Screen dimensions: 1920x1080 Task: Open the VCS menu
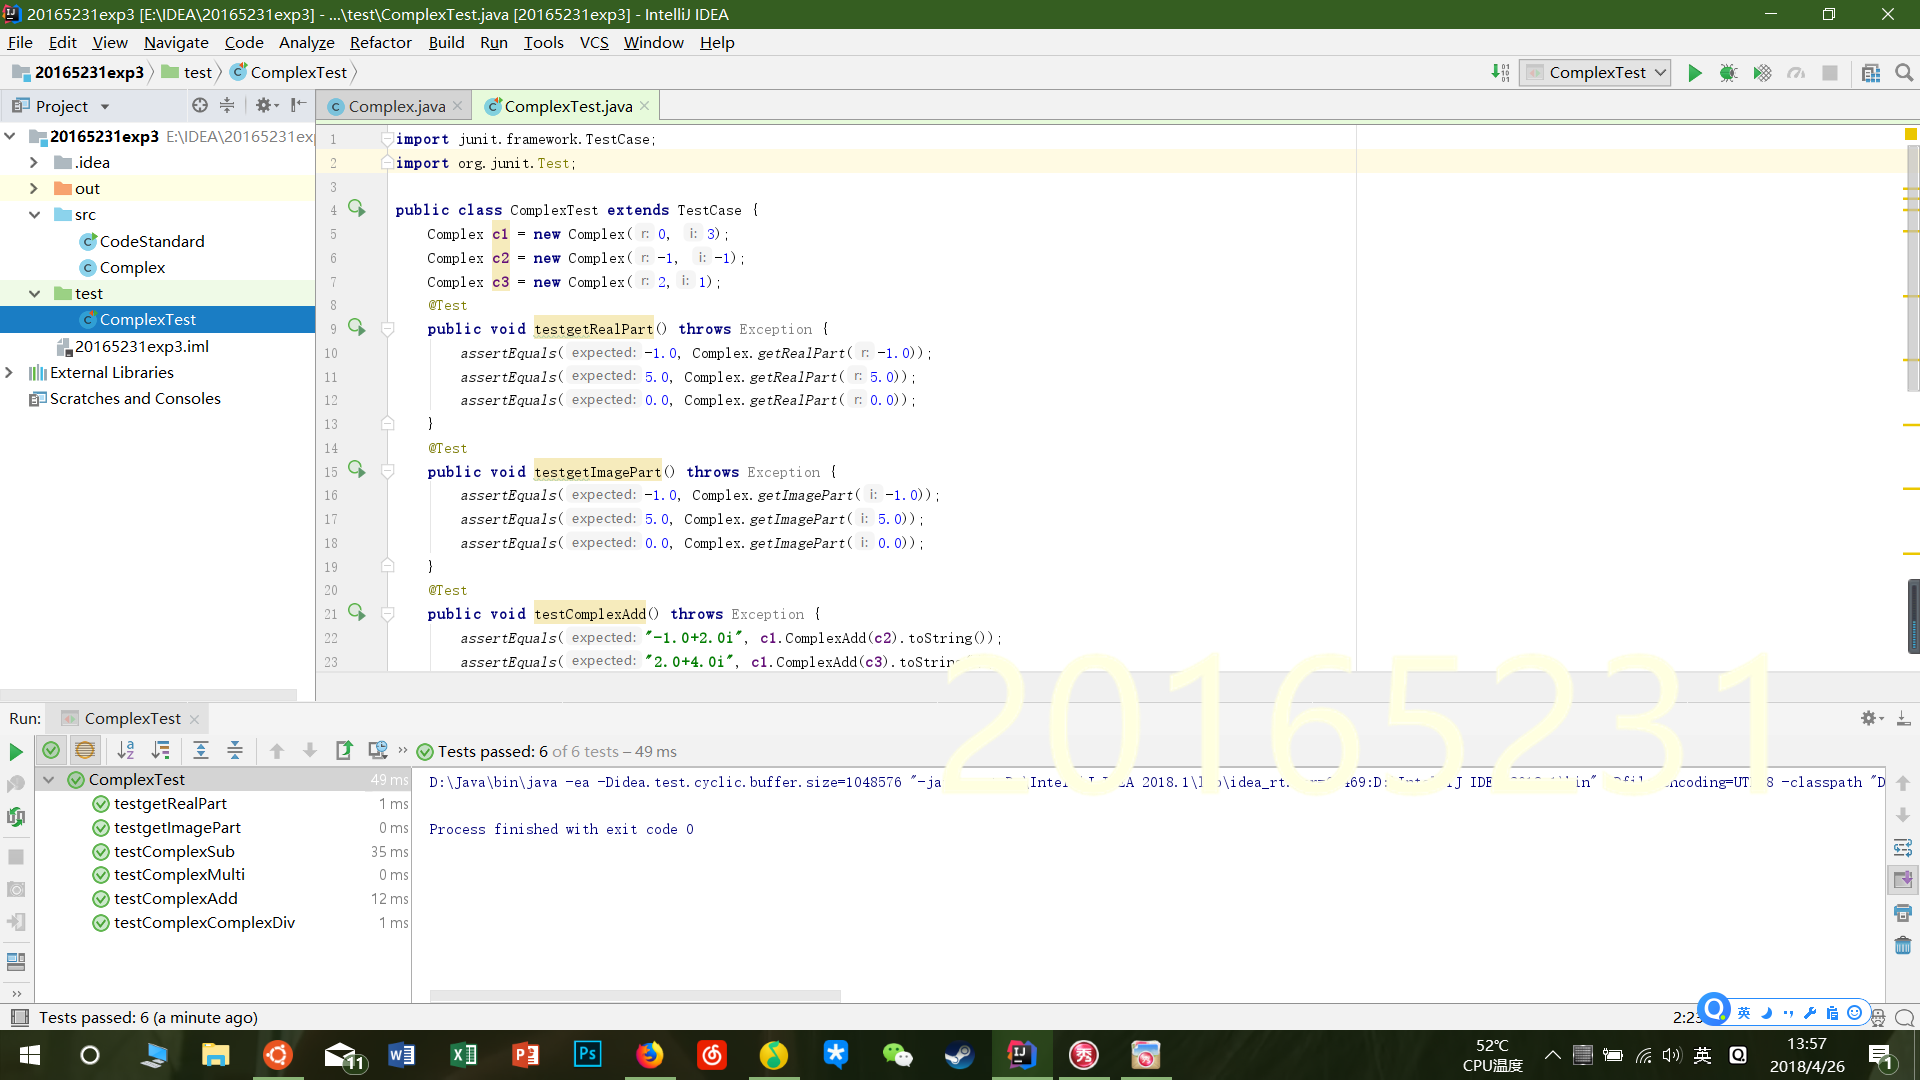tap(594, 42)
